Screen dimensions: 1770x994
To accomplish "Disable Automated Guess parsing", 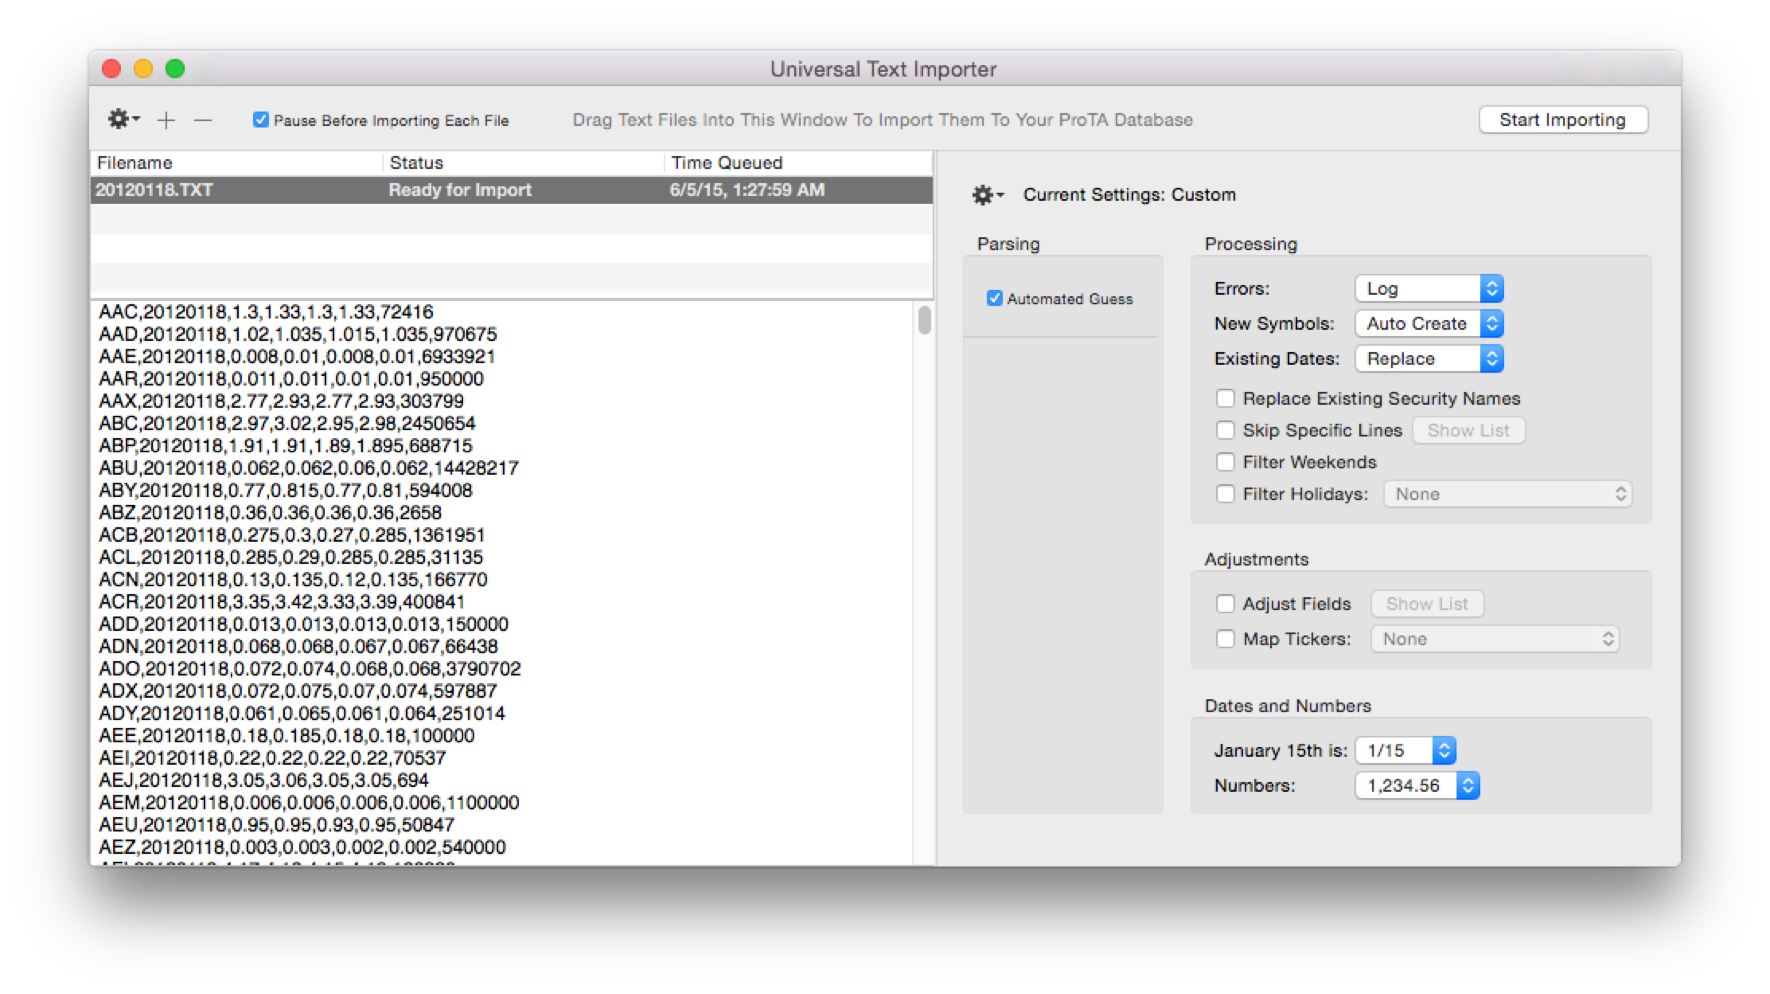I will point(994,297).
